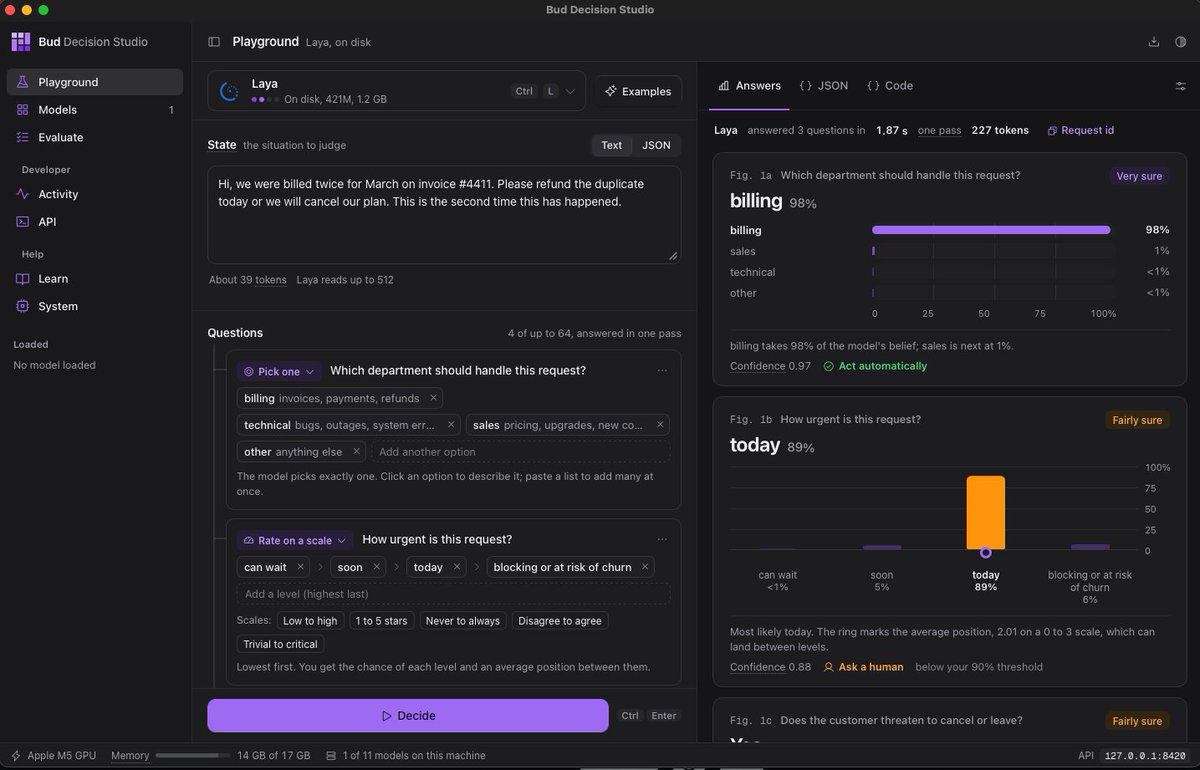This screenshot has height=770, width=1200.
Task: Open the Learn help page
Action: [95, 279]
